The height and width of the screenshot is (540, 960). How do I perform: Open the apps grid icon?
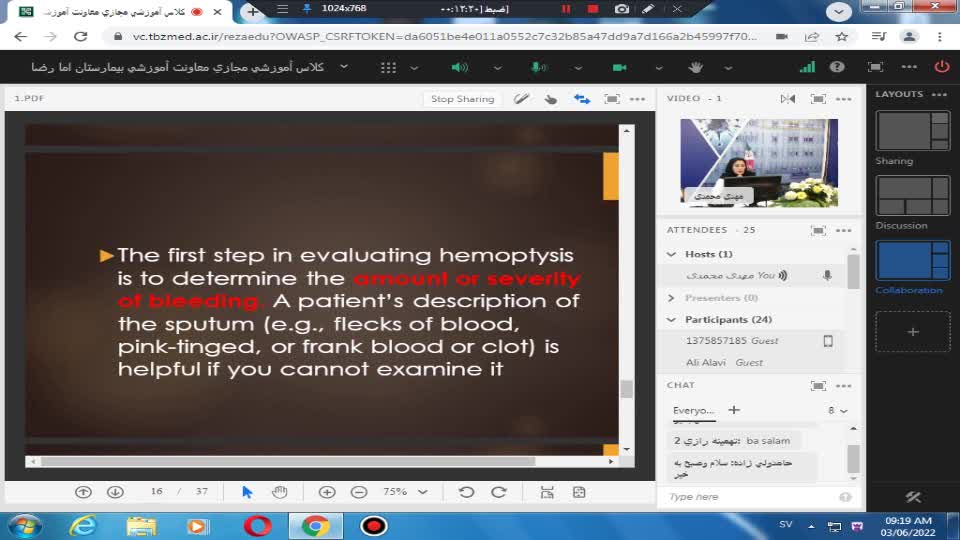[x=388, y=67]
